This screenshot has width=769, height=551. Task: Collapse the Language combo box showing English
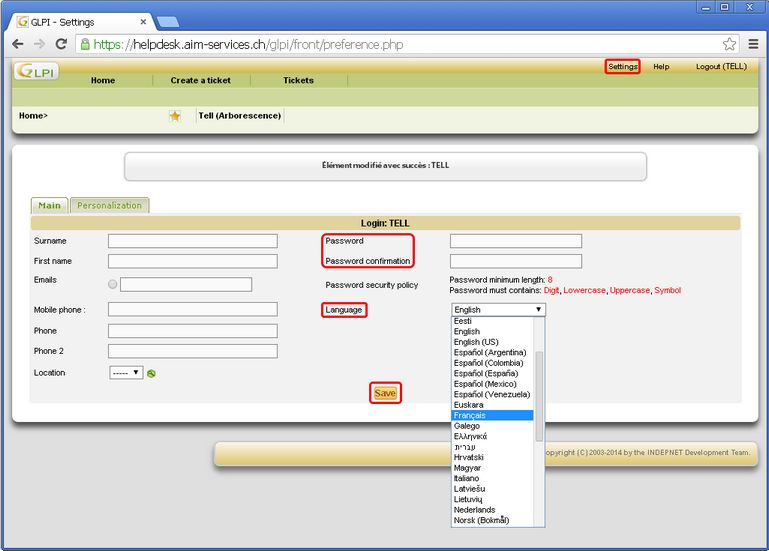click(498, 310)
